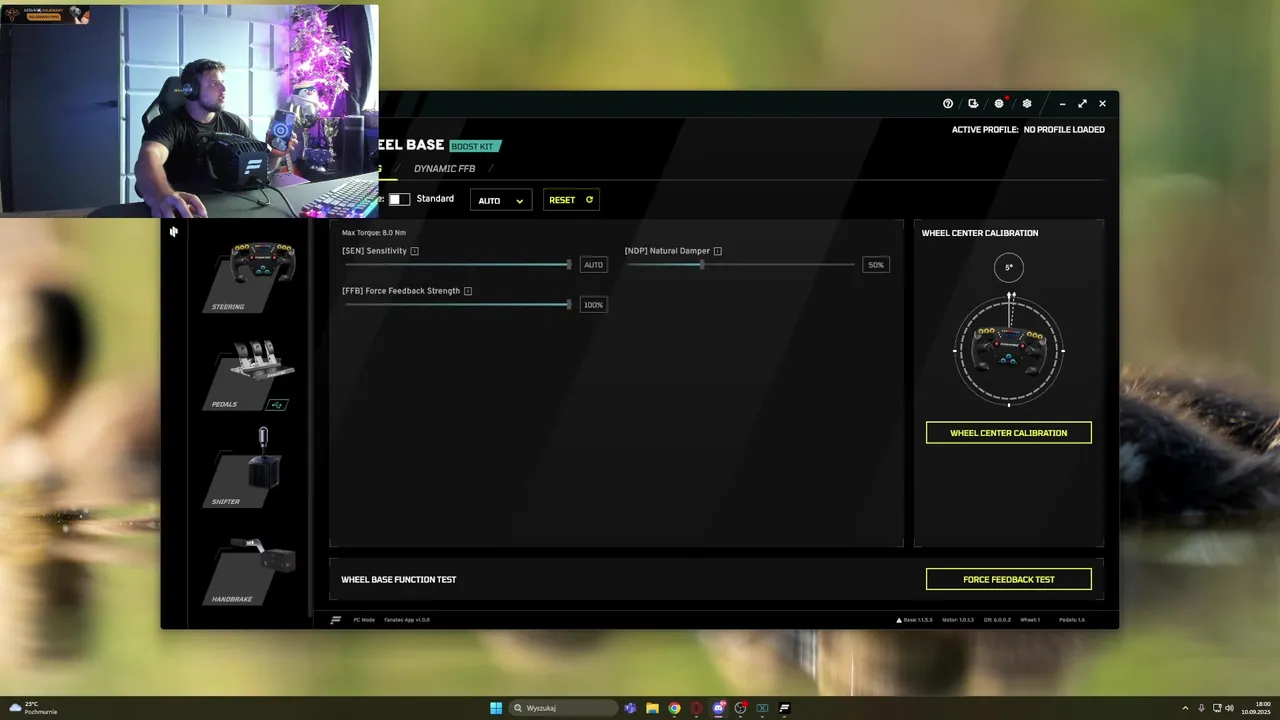
Task: Open the Windows Start menu
Action: tap(496, 708)
